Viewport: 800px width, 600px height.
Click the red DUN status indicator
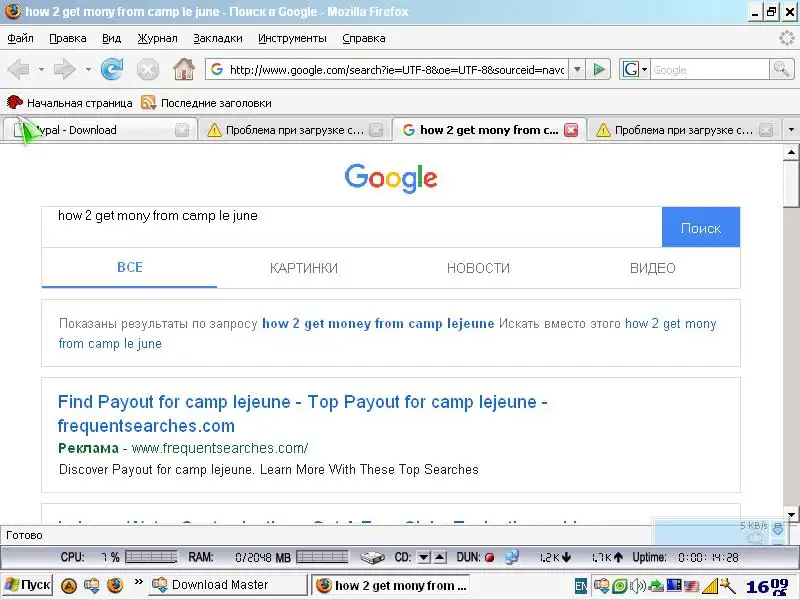pos(489,558)
